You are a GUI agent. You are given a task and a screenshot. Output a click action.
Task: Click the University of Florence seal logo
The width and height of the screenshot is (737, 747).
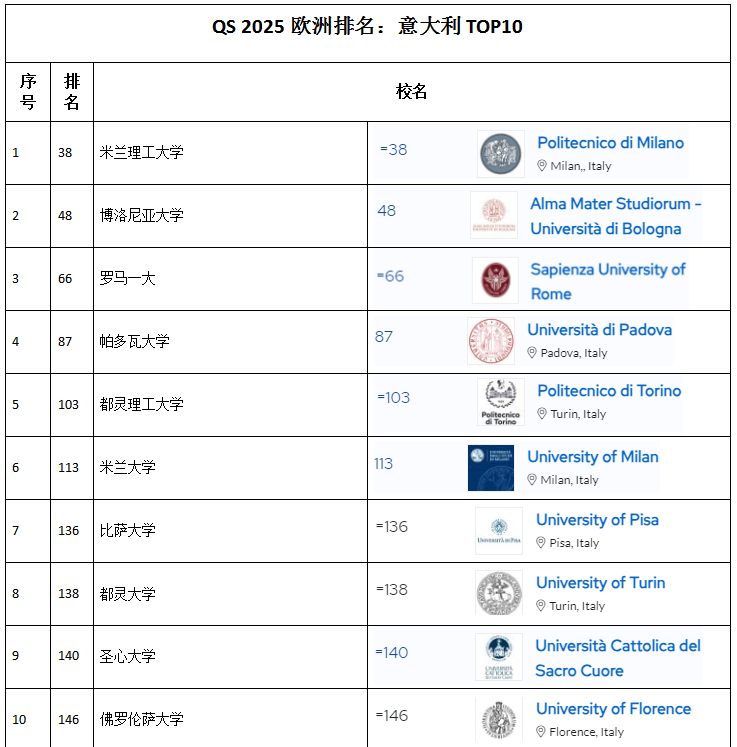tap(499, 719)
